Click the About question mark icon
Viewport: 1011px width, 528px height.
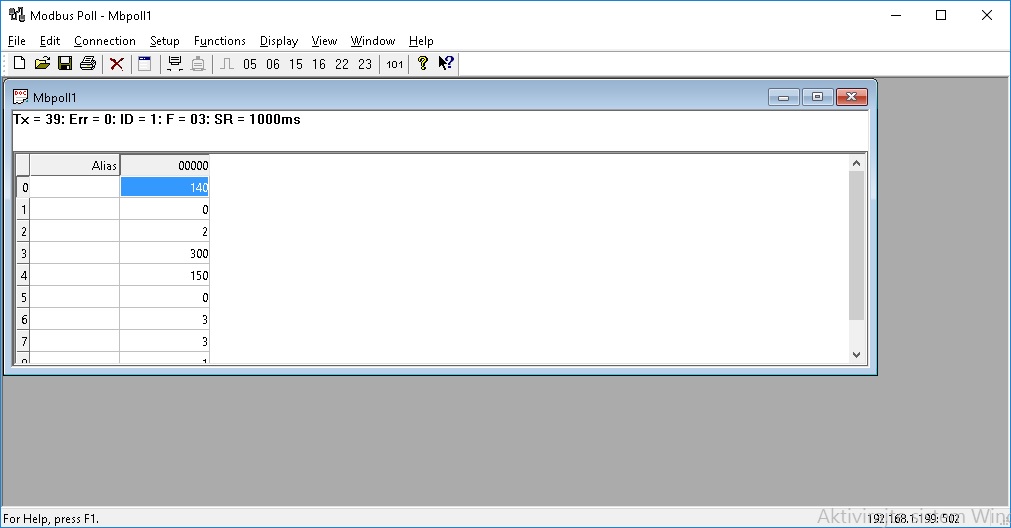[x=423, y=64]
